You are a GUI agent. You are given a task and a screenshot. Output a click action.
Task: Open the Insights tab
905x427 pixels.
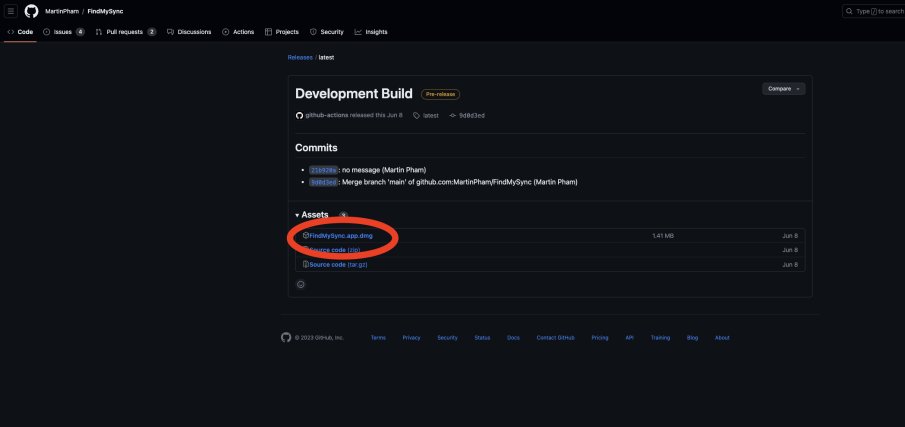click(371, 32)
